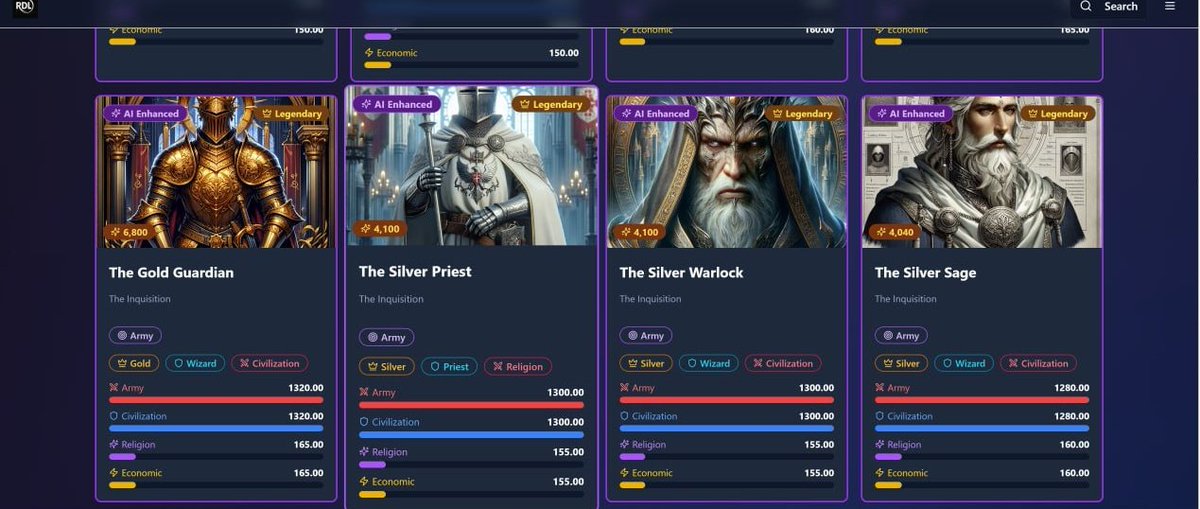Click the Silver Priest's Legendary crown badge

coord(551,104)
